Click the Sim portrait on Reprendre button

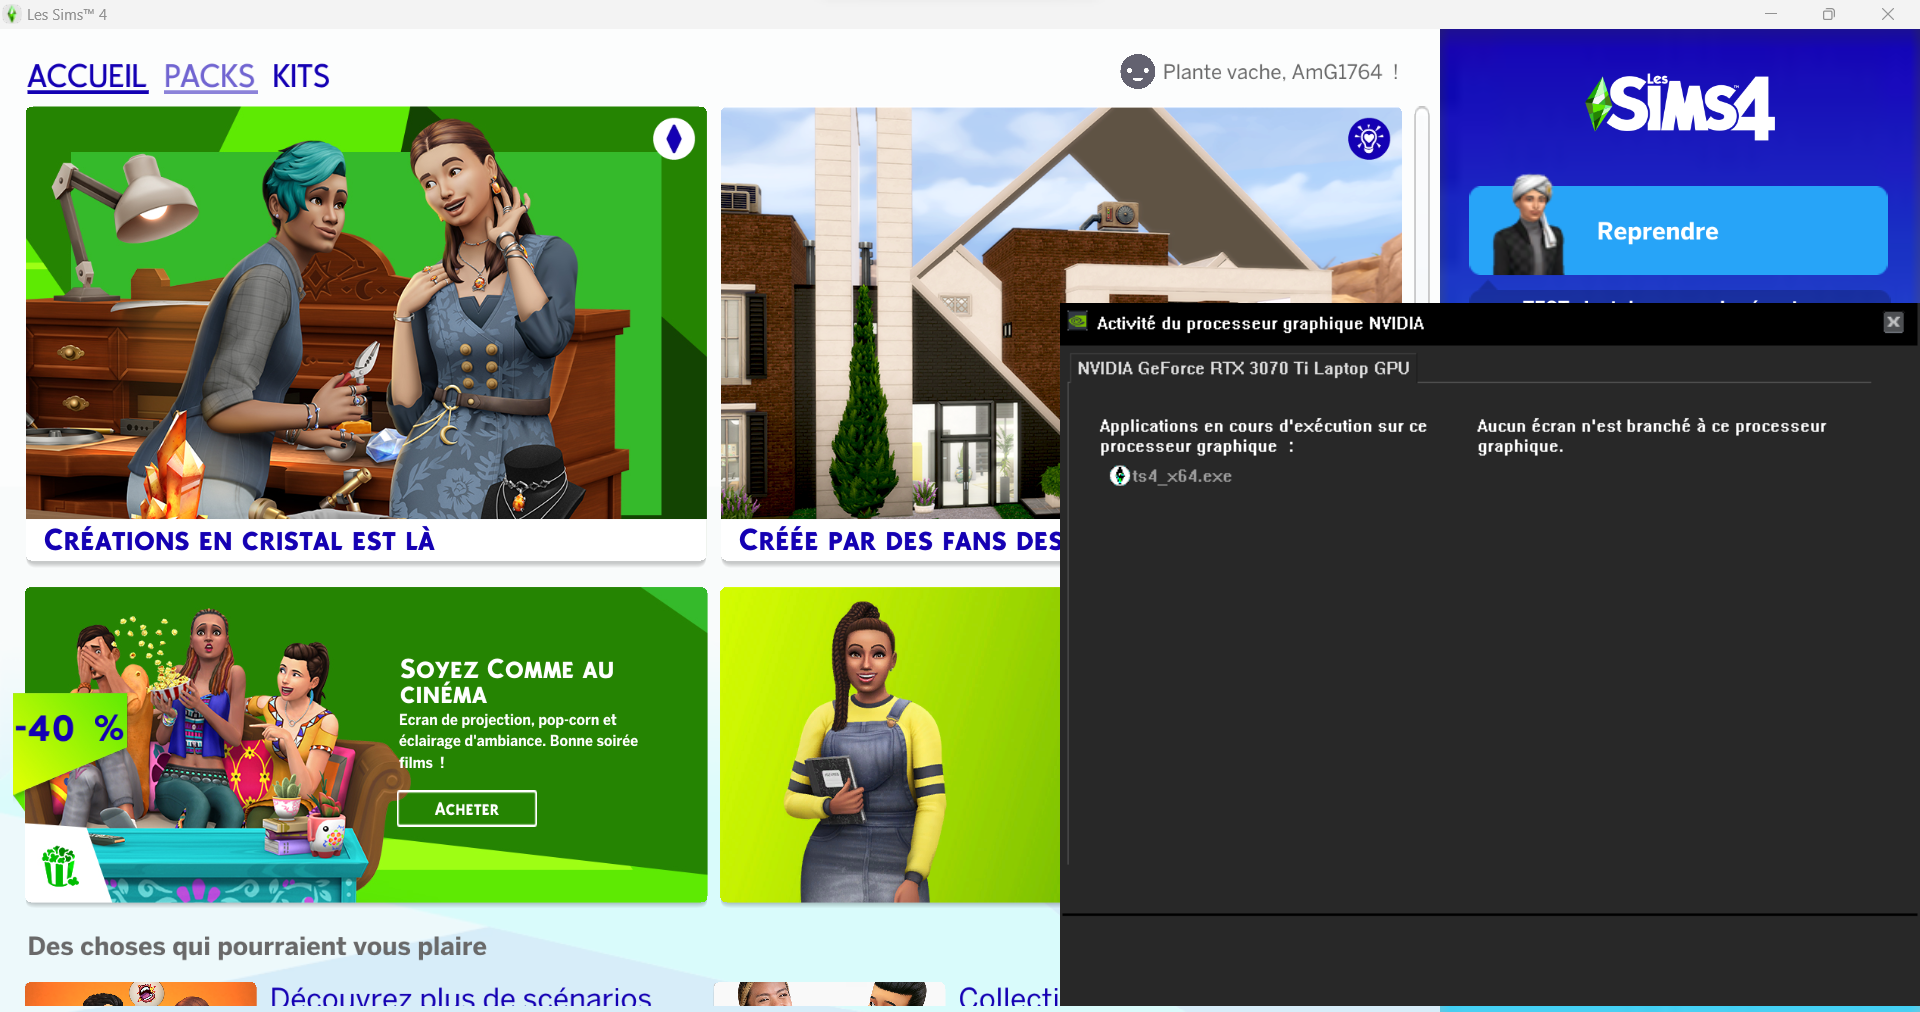pyautogui.click(x=1527, y=225)
